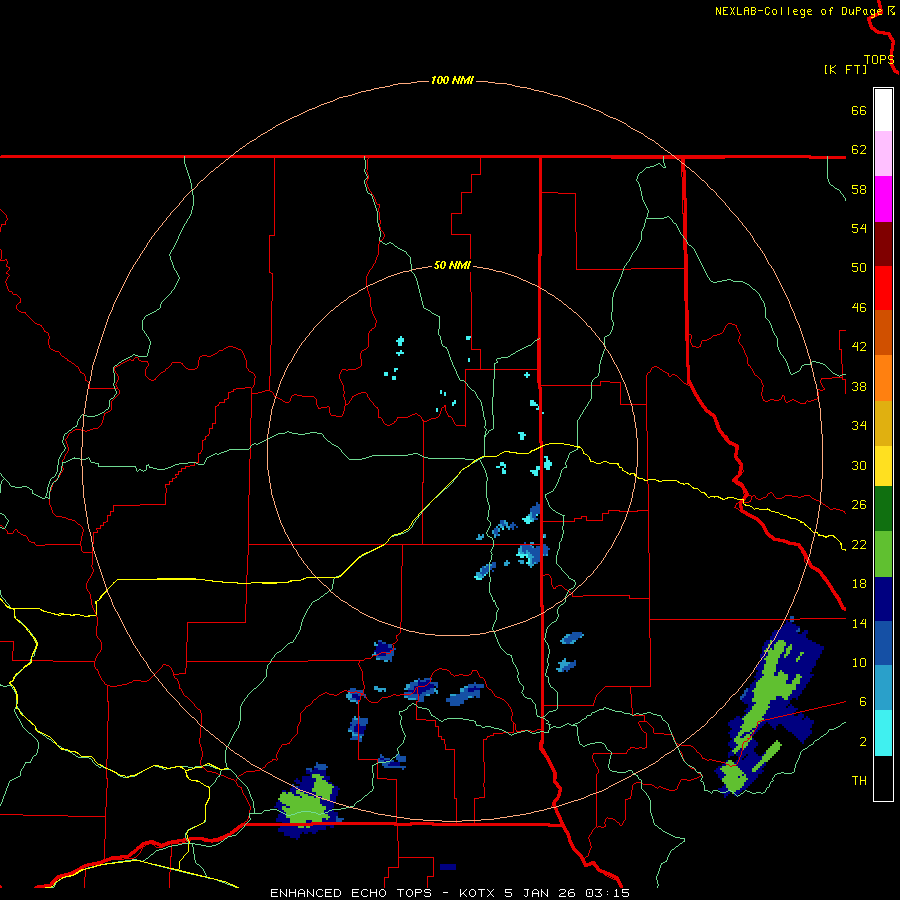Select the cyan legend swatch
Screen dimensions: 900x900
pos(883,733)
